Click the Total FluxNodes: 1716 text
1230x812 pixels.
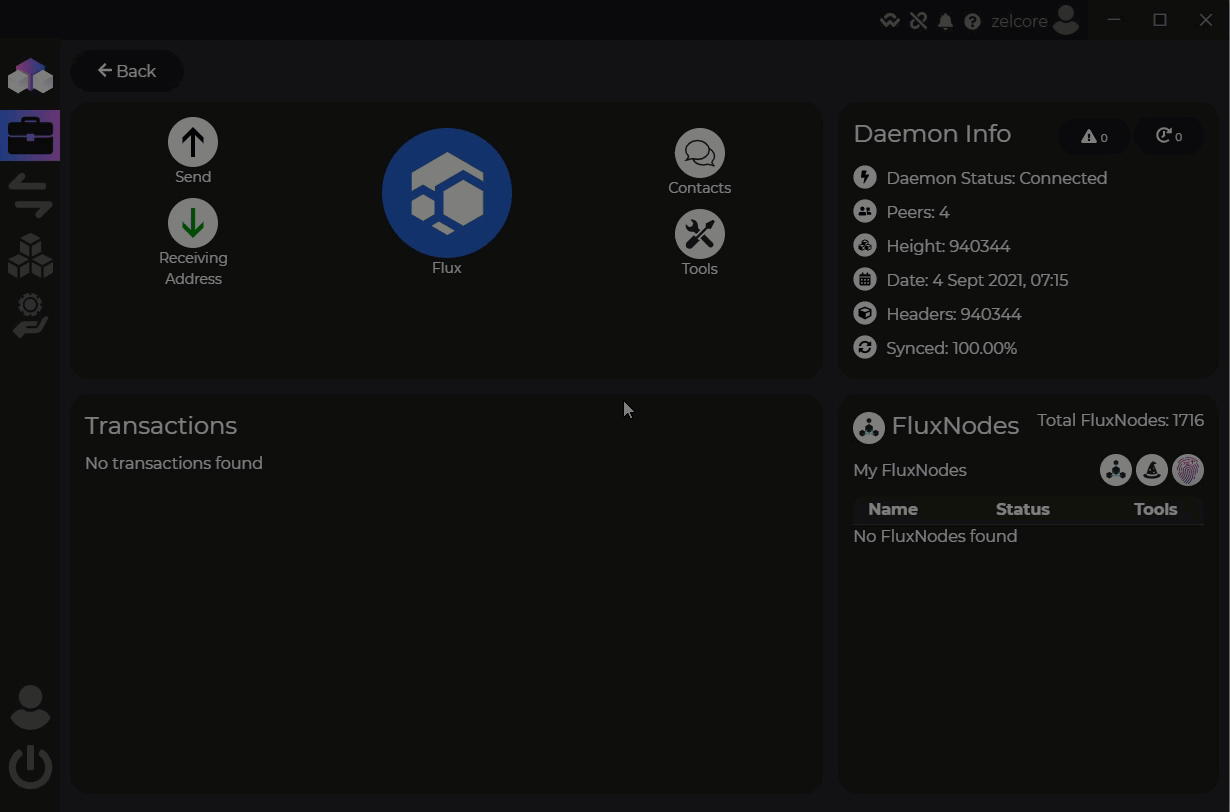1120,420
